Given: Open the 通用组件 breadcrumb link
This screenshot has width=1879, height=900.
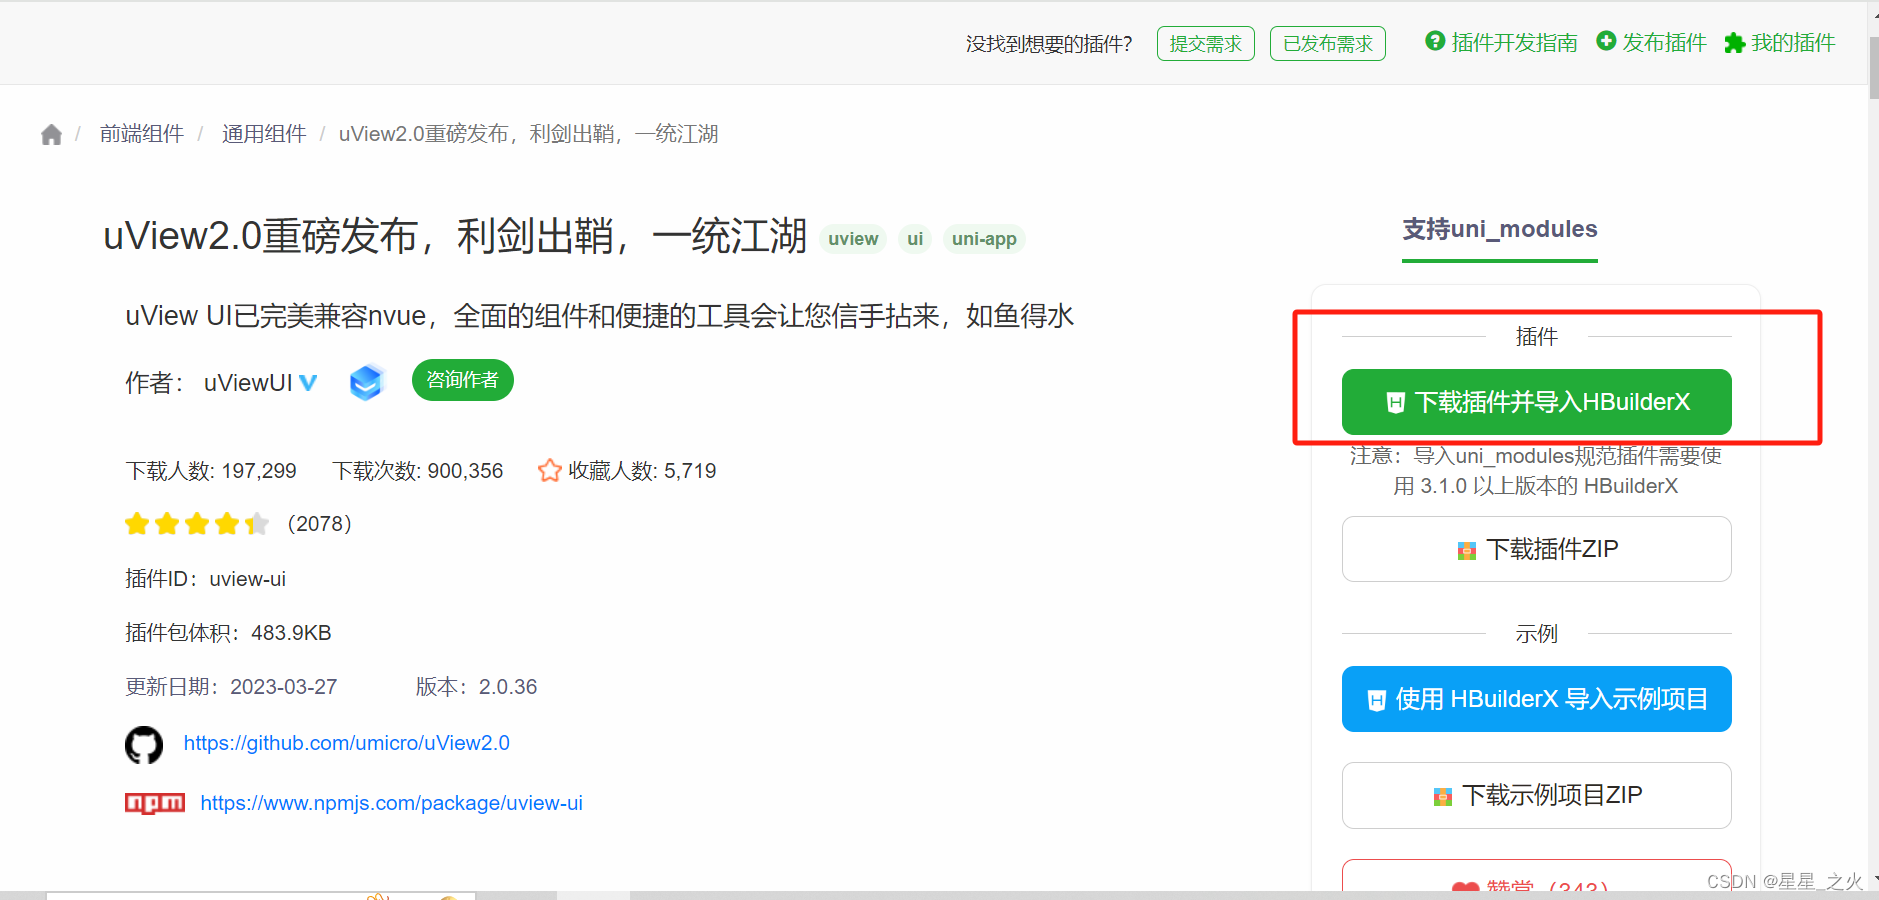Looking at the screenshot, I should coord(263,133).
